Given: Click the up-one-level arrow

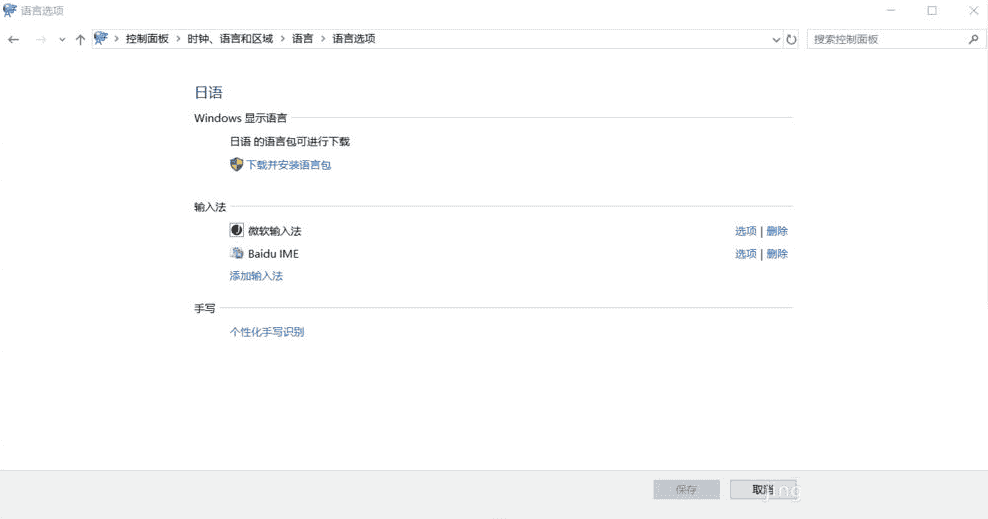Looking at the screenshot, I should (80, 40).
